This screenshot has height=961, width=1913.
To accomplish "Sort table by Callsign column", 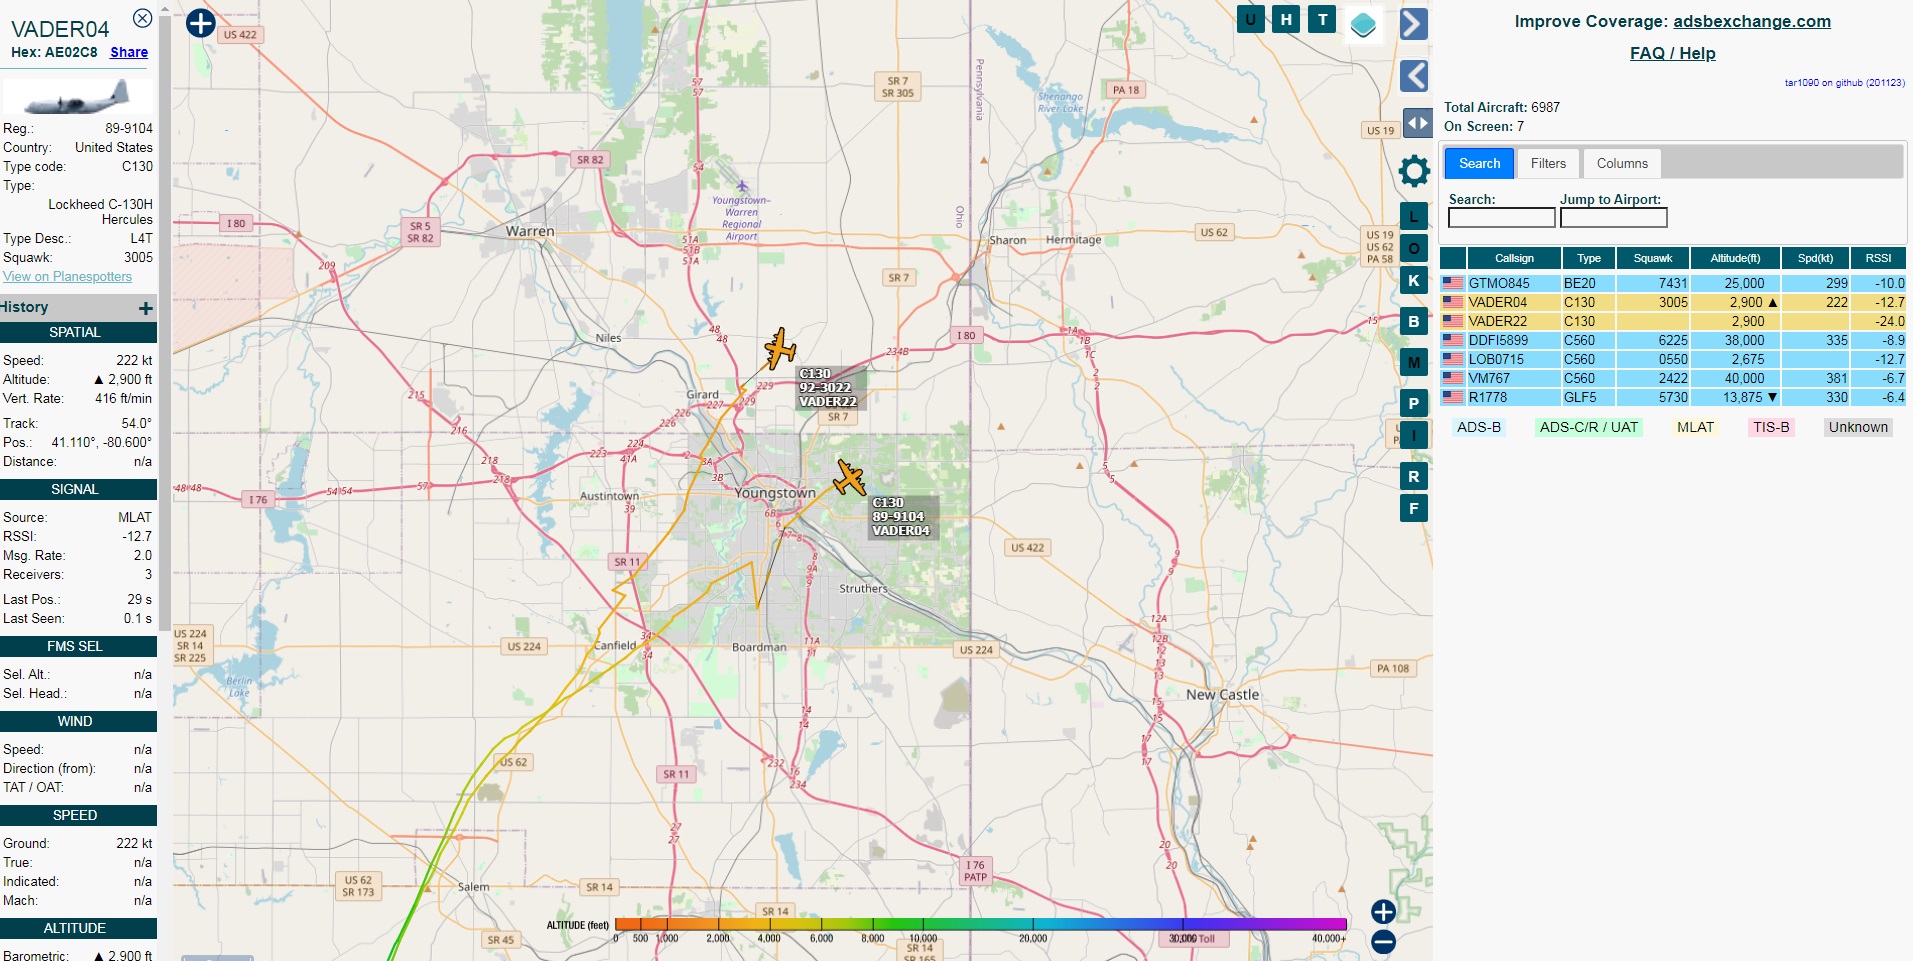I will click(1514, 258).
